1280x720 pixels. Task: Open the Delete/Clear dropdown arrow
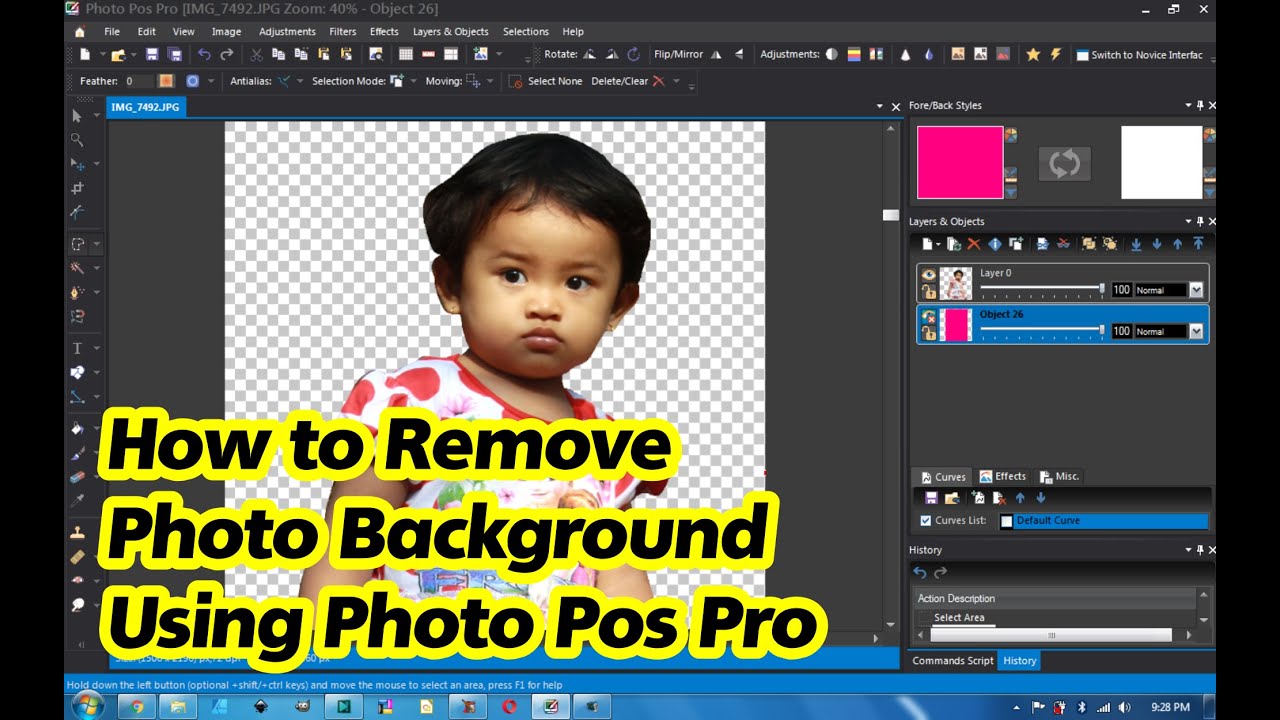pos(676,81)
